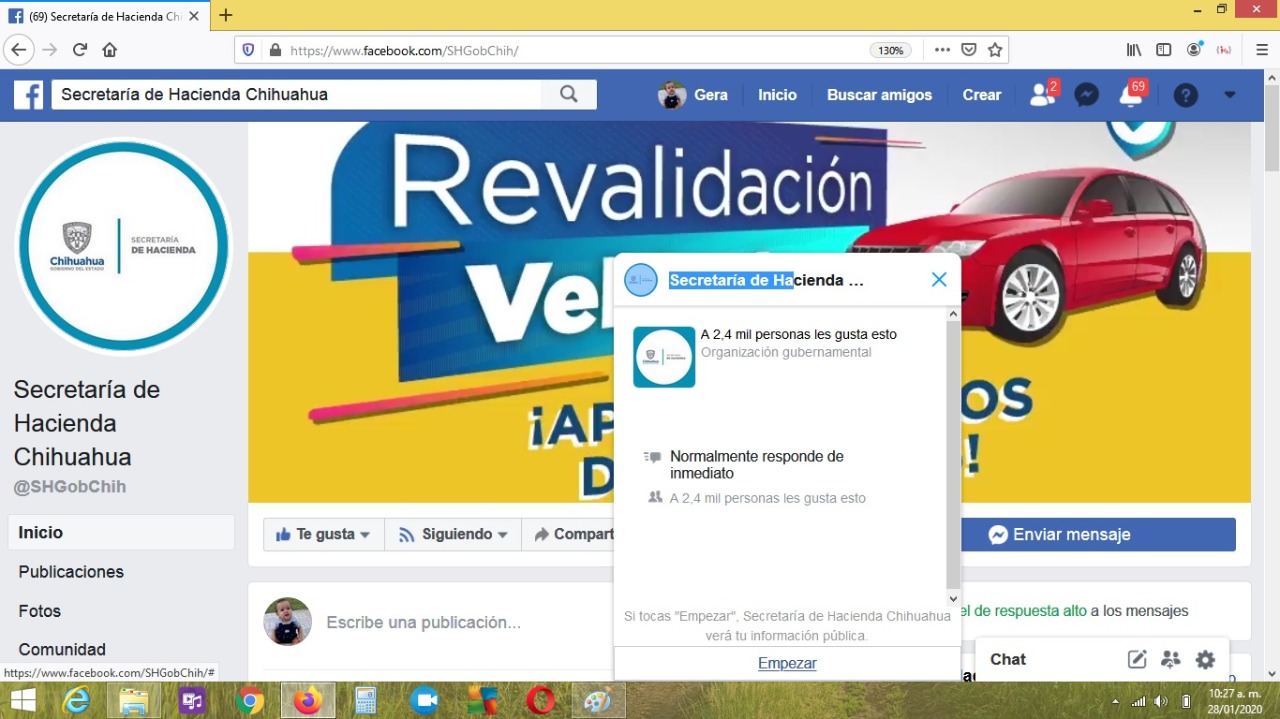The height and width of the screenshot is (719, 1280).
Task: Open the notifications bell with 69 alerts
Action: coord(1131,95)
